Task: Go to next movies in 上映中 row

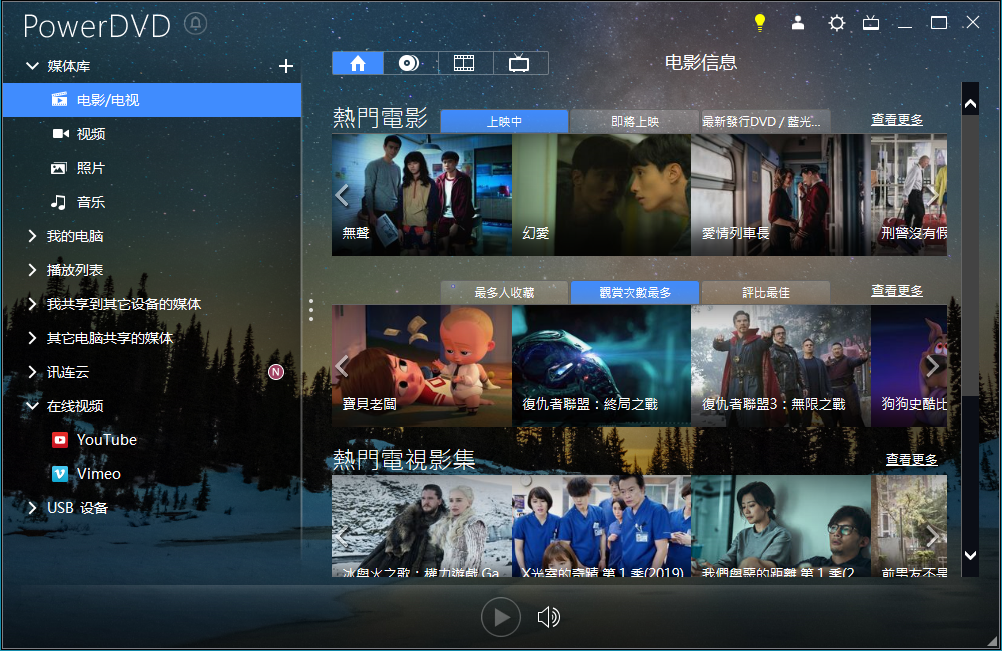Action: pyautogui.click(x=932, y=195)
